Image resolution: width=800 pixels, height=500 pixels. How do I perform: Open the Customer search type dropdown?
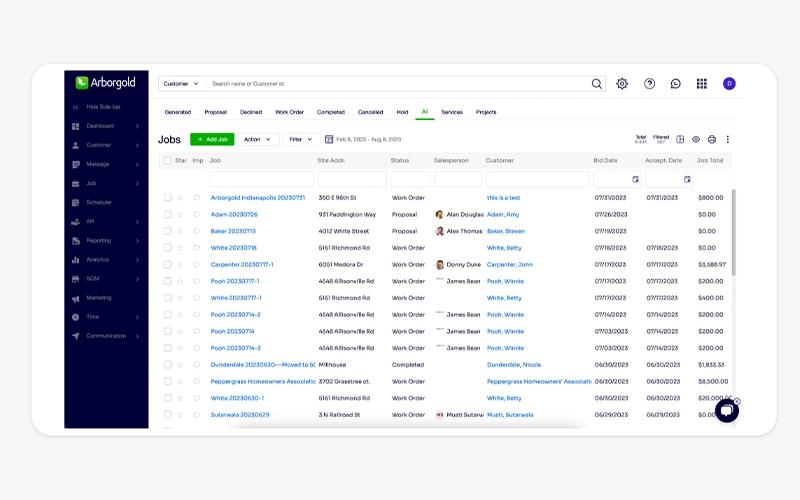181,84
